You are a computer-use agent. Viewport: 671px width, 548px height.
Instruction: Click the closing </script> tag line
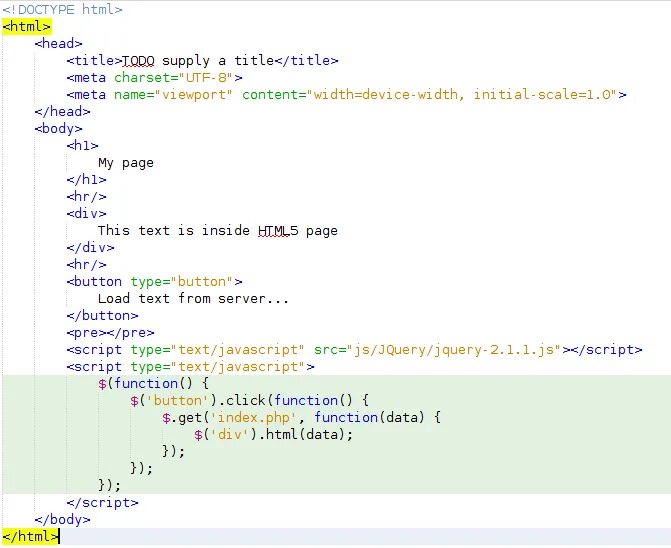point(102,503)
